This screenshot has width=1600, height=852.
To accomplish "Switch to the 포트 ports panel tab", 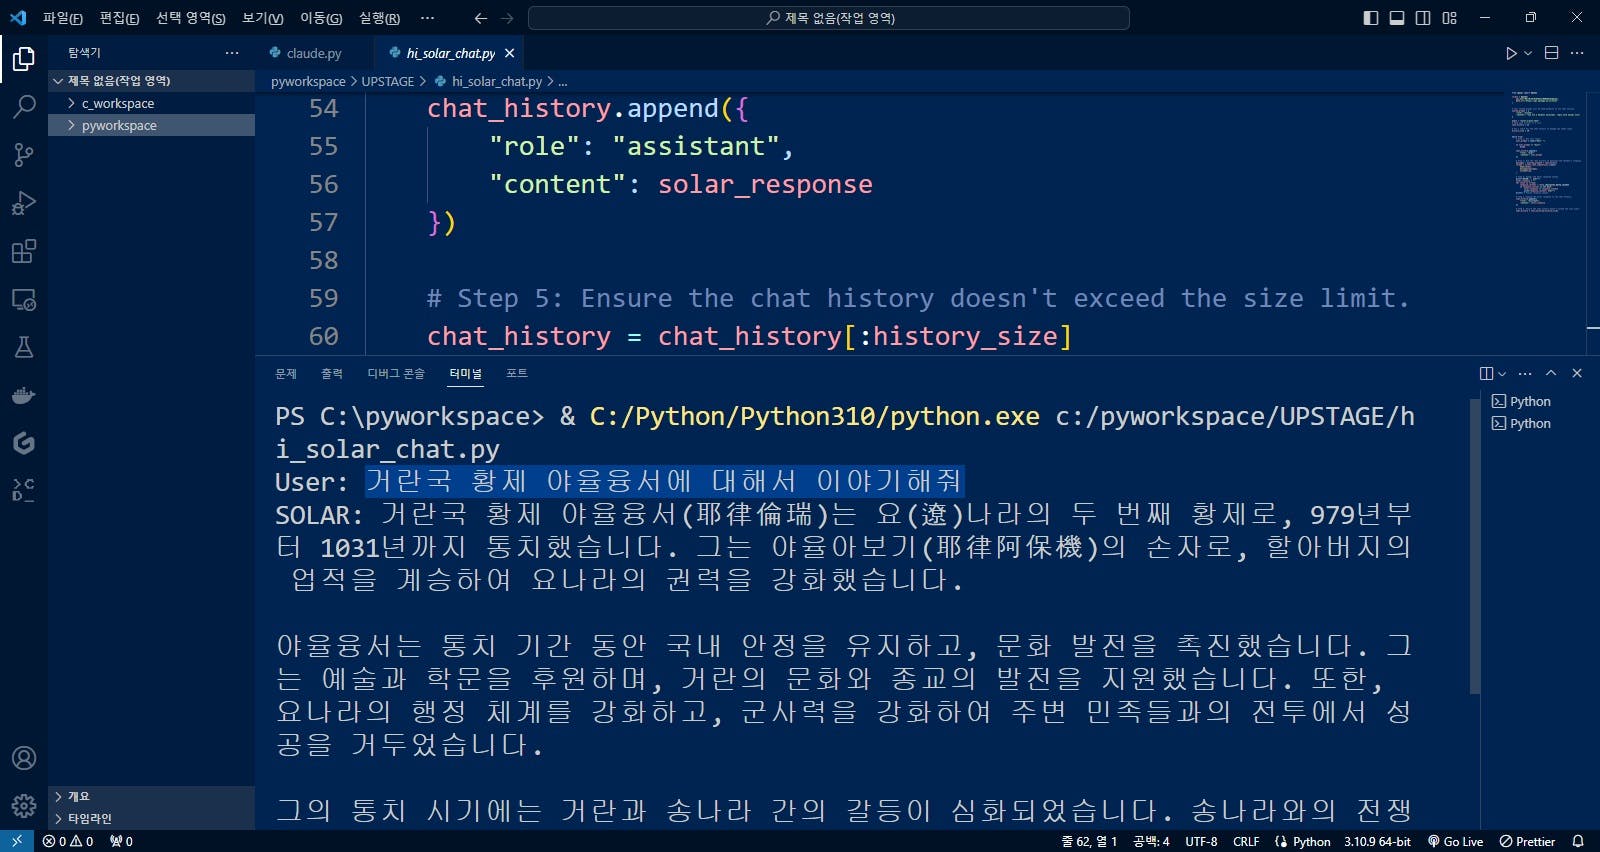I will point(517,373).
